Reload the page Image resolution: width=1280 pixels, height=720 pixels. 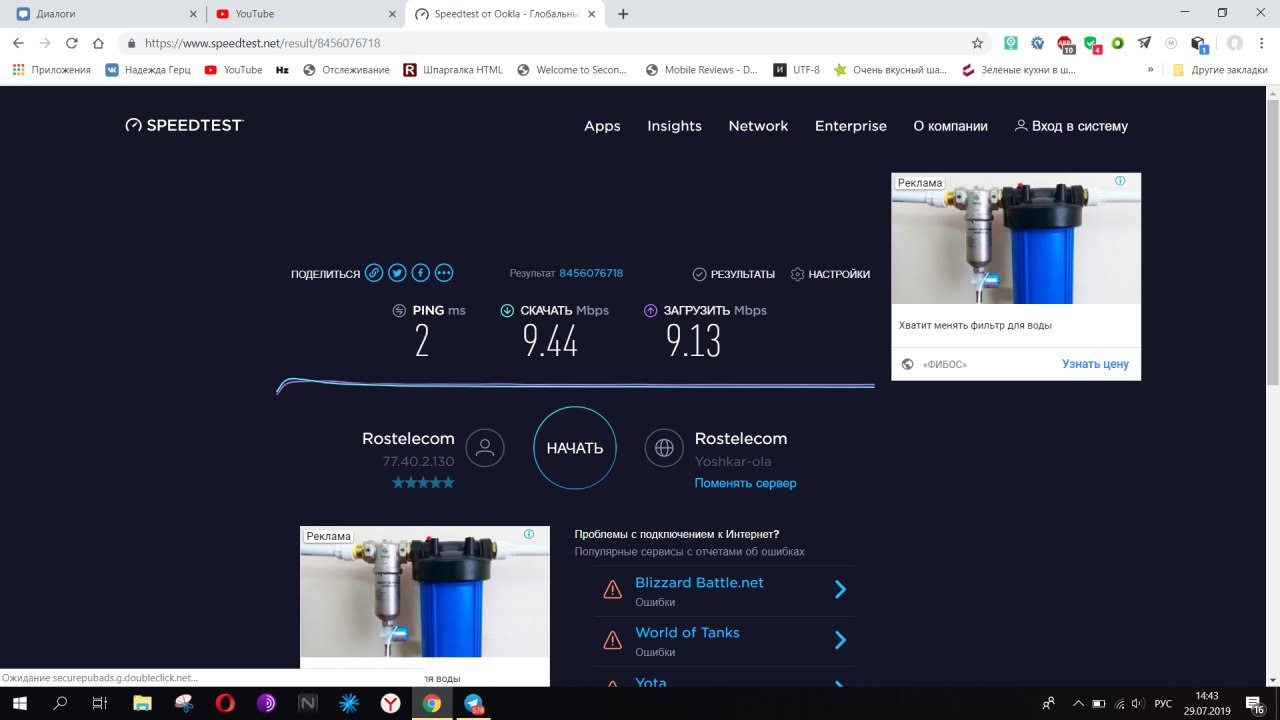click(x=71, y=43)
